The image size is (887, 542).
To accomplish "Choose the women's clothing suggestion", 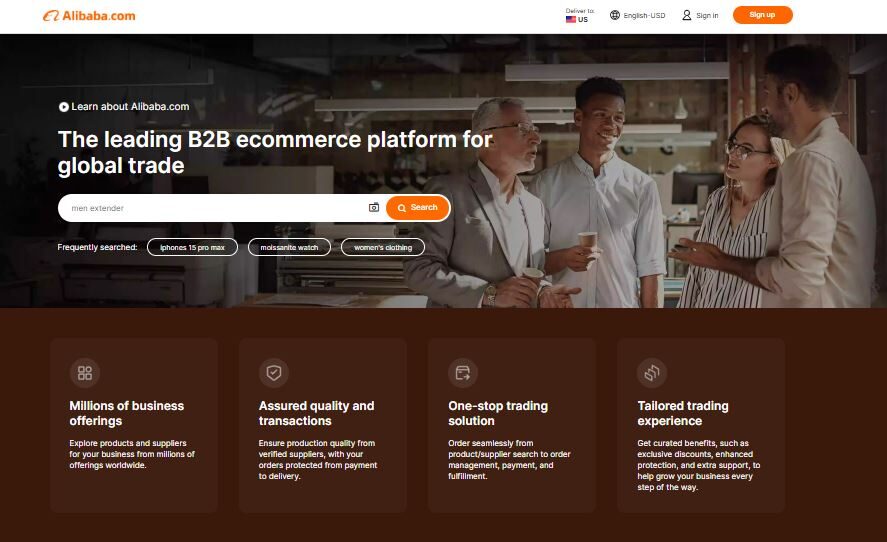I will click(383, 247).
